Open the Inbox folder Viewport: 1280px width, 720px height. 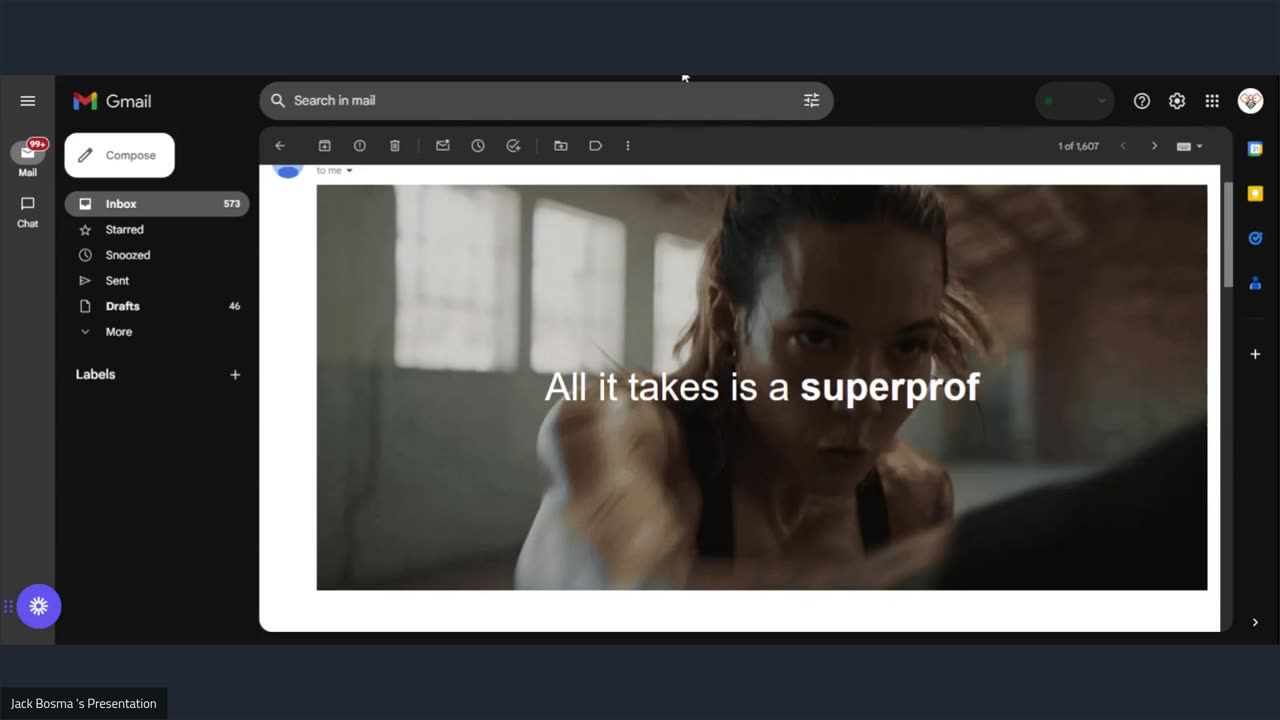point(157,204)
